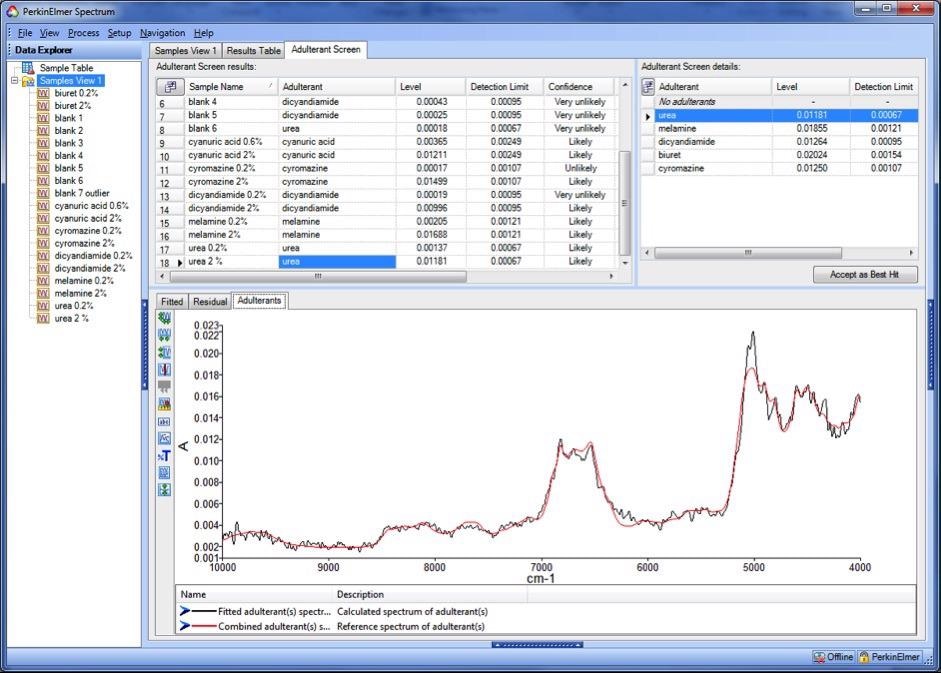Viewport: 941px width, 673px height.
Task: Click the curve format graph icon
Action: click(164, 438)
